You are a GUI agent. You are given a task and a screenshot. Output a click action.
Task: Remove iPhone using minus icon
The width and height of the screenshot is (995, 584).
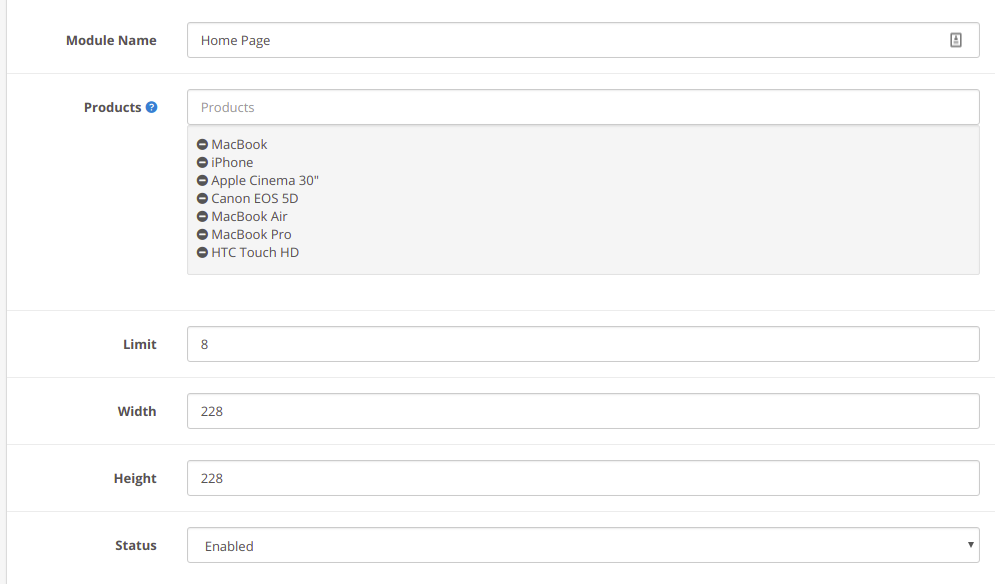pos(202,163)
